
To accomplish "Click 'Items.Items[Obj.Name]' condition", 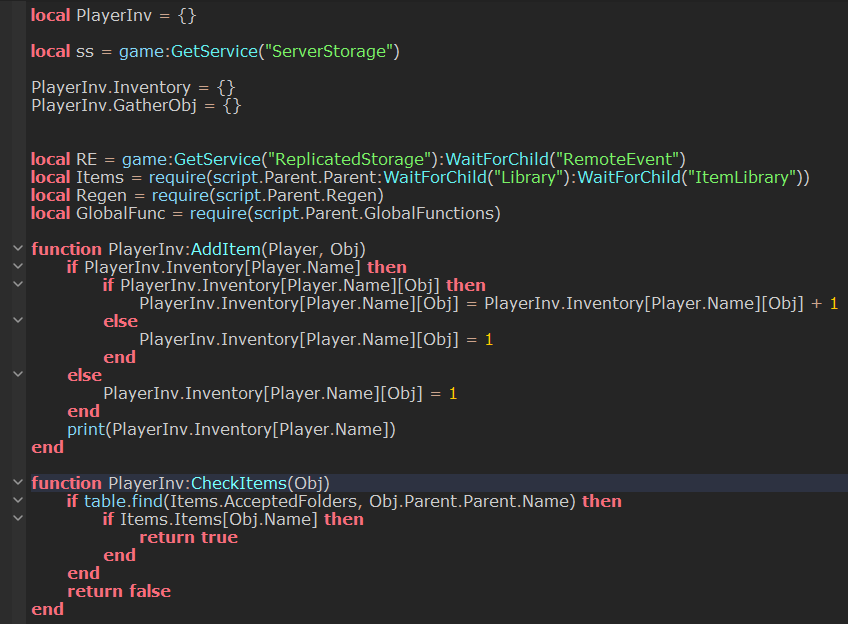I will [219, 519].
